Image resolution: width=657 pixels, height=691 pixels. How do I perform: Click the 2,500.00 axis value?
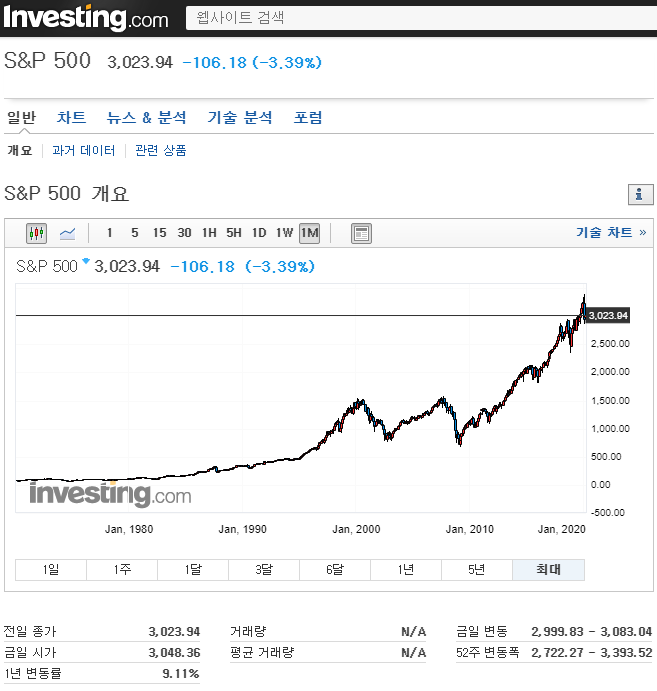point(610,344)
